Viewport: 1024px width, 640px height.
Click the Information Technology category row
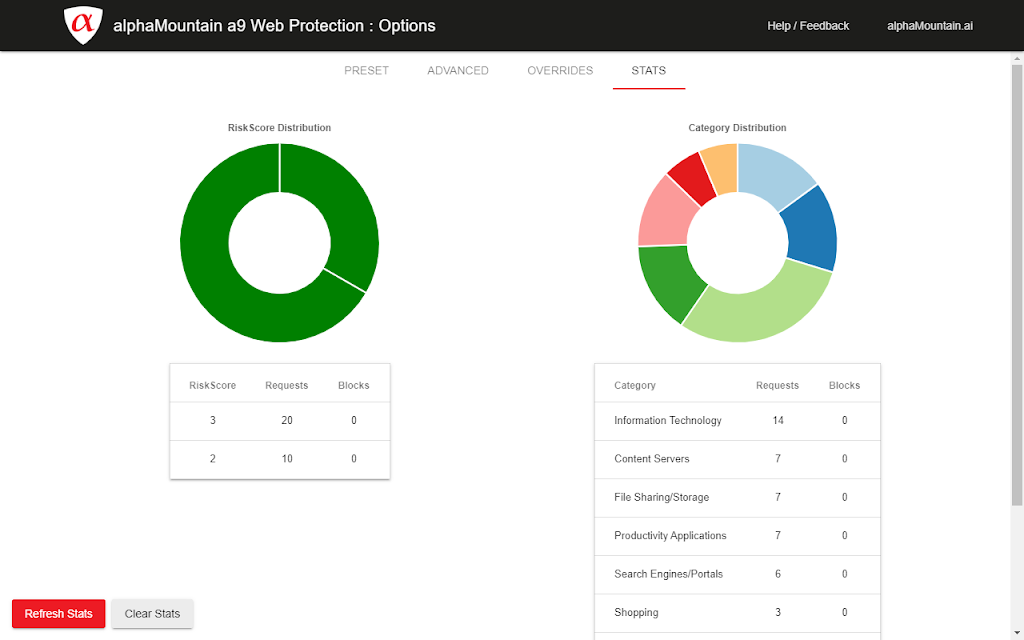pos(737,421)
